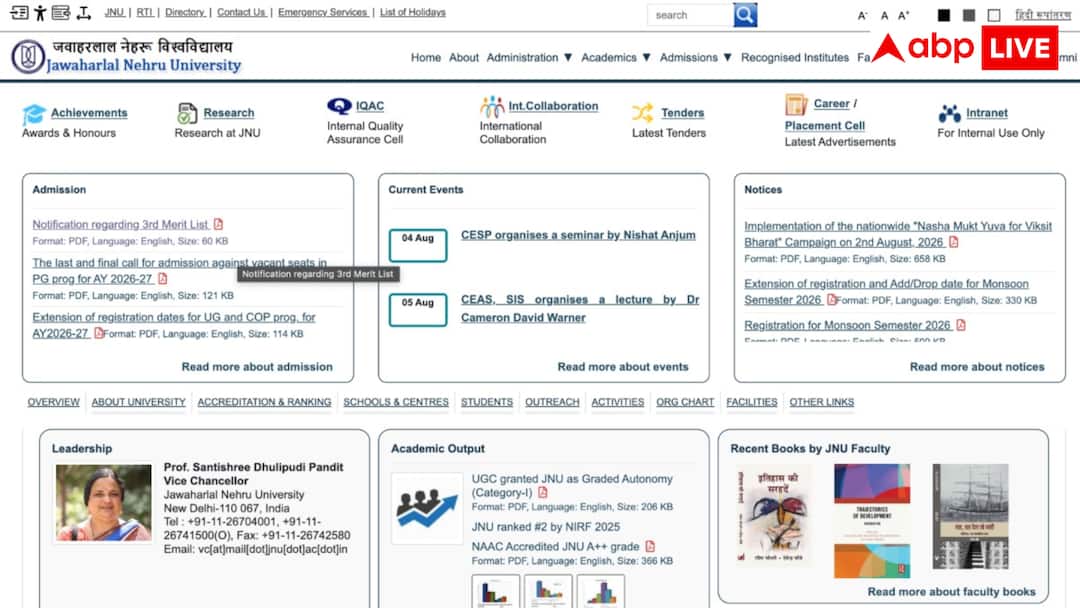The height and width of the screenshot is (608, 1080).
Task: Expand the Administration dropdown menu
Action: click(529, 58)
